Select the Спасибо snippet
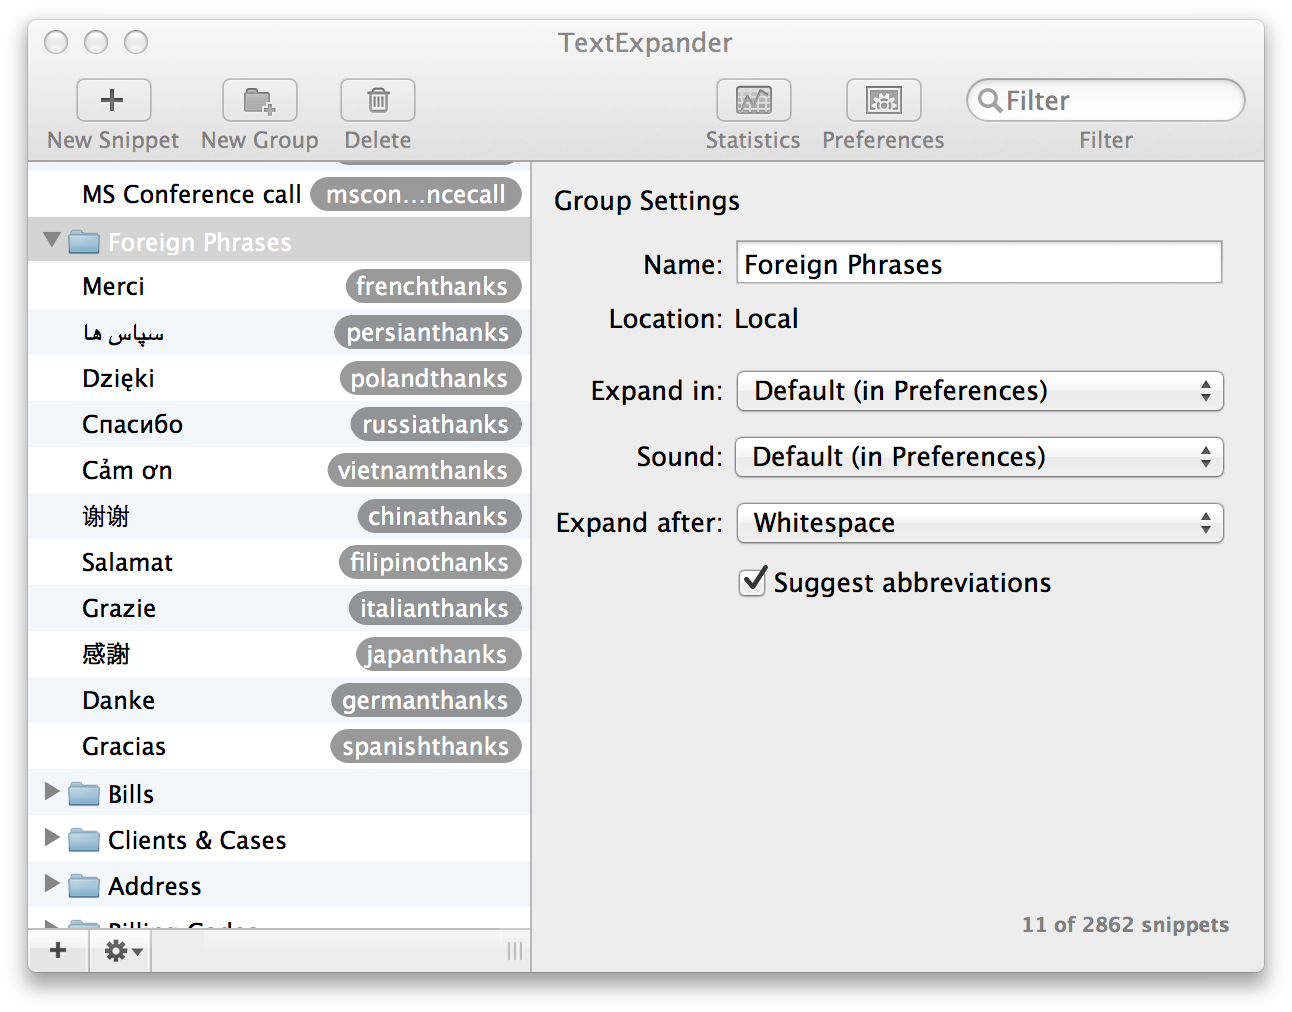1292x1012 pixels. point(279,424)
